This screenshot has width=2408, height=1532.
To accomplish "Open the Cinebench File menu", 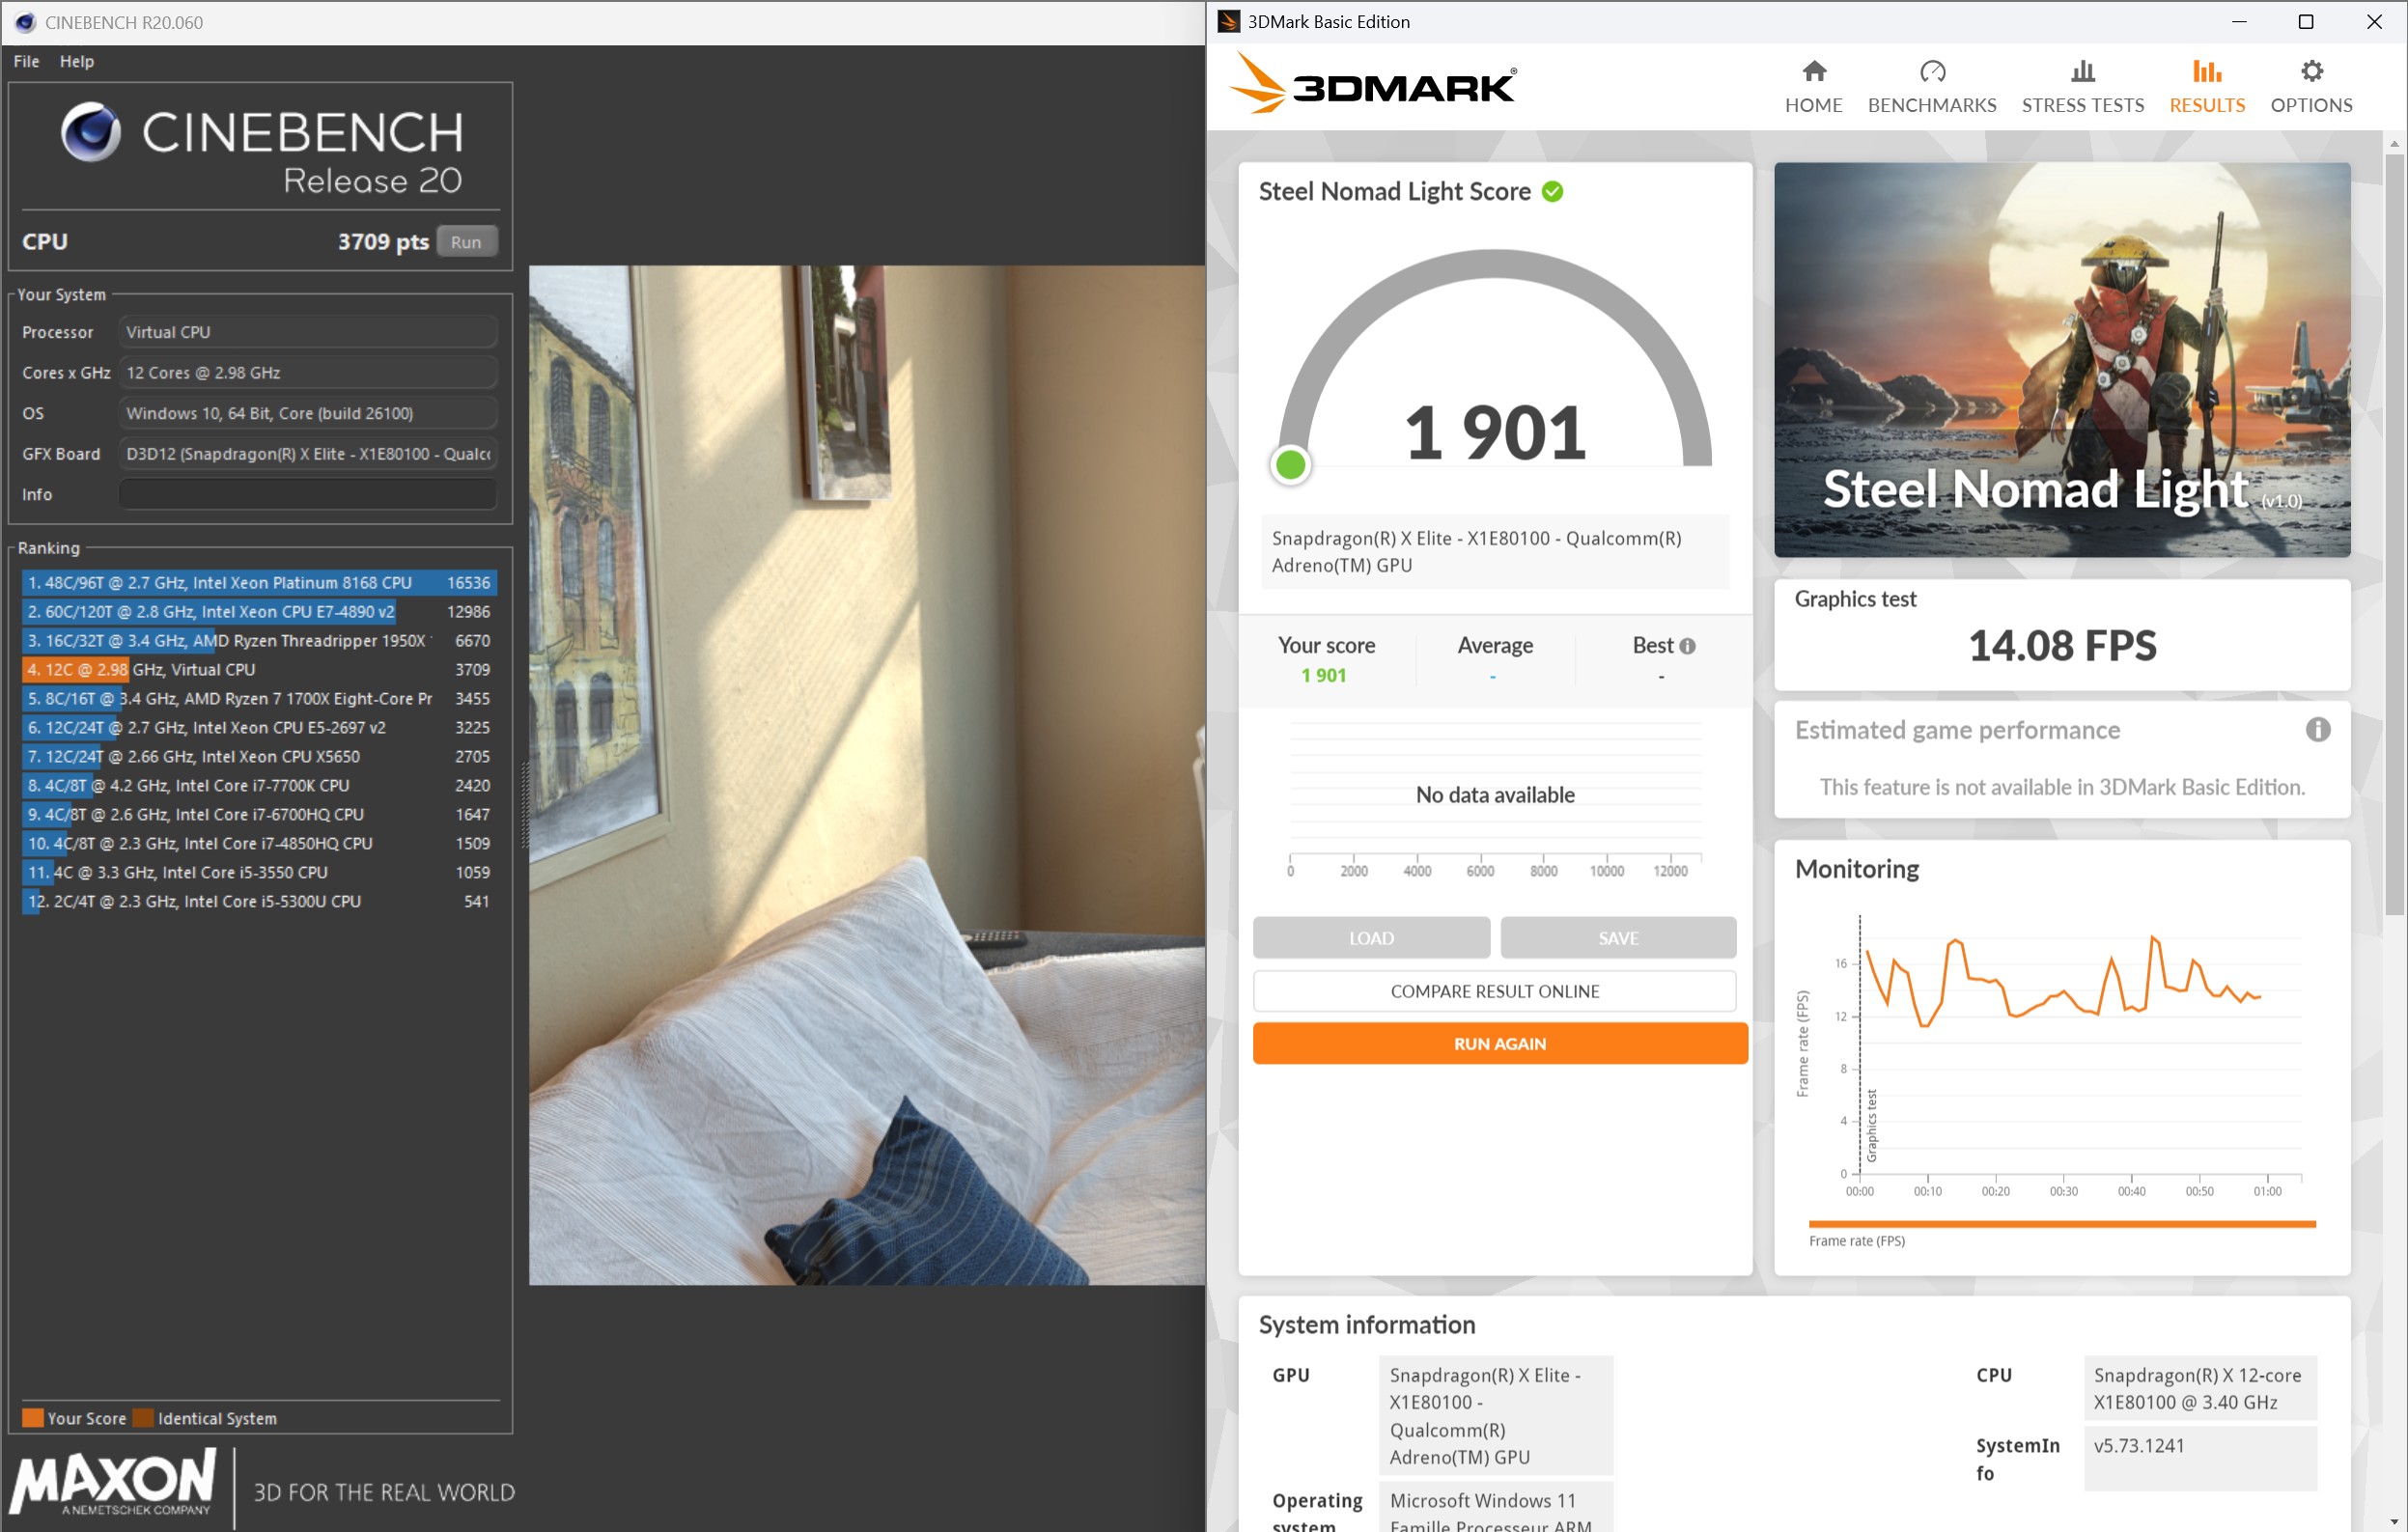I will (x=26, y=61).
